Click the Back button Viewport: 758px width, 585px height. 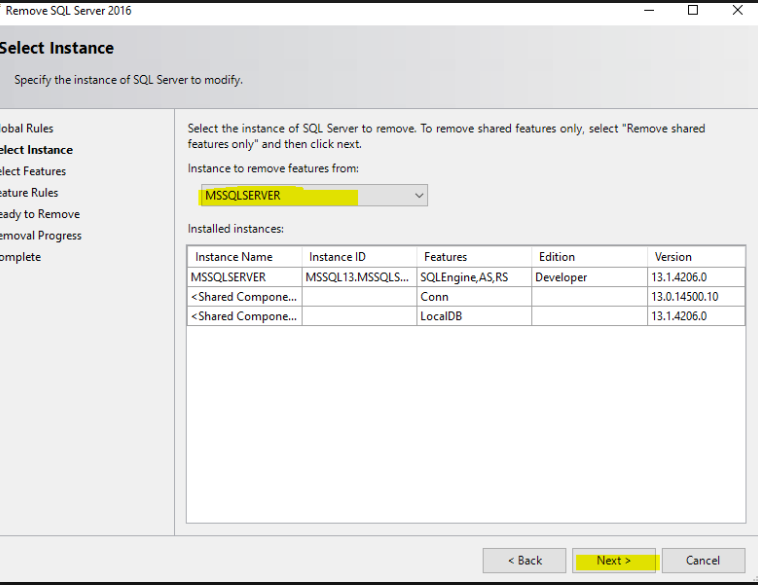tap(524, 561)
